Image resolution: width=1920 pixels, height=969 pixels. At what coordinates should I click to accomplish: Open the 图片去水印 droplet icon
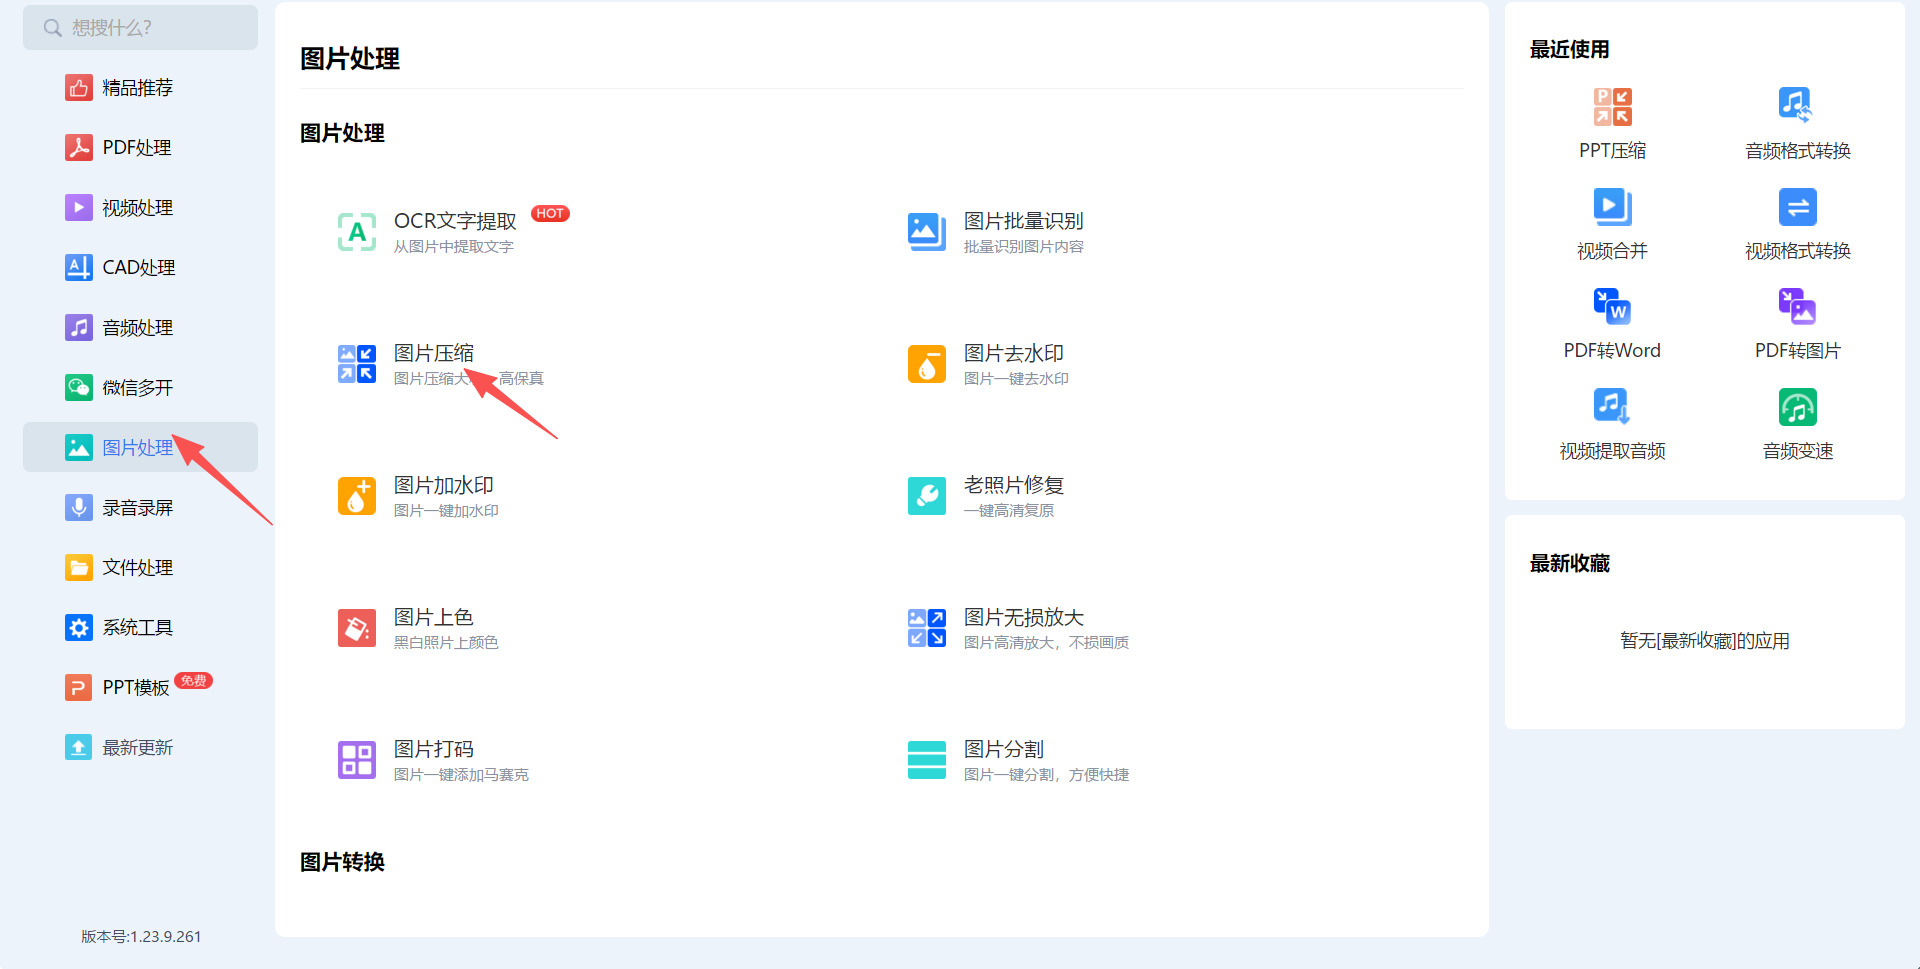coord(927,364)
